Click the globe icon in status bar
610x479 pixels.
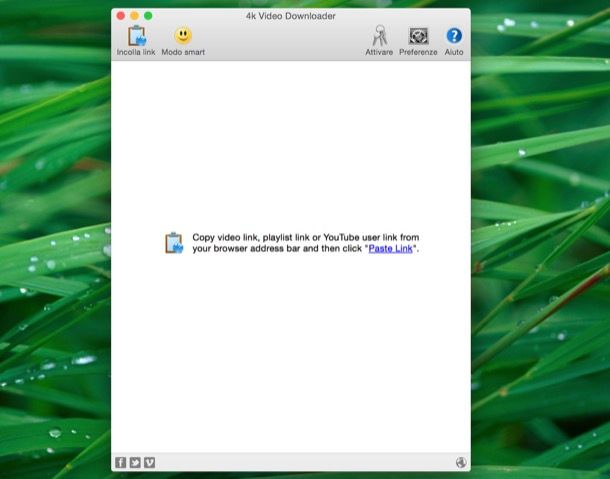(461, 462)
